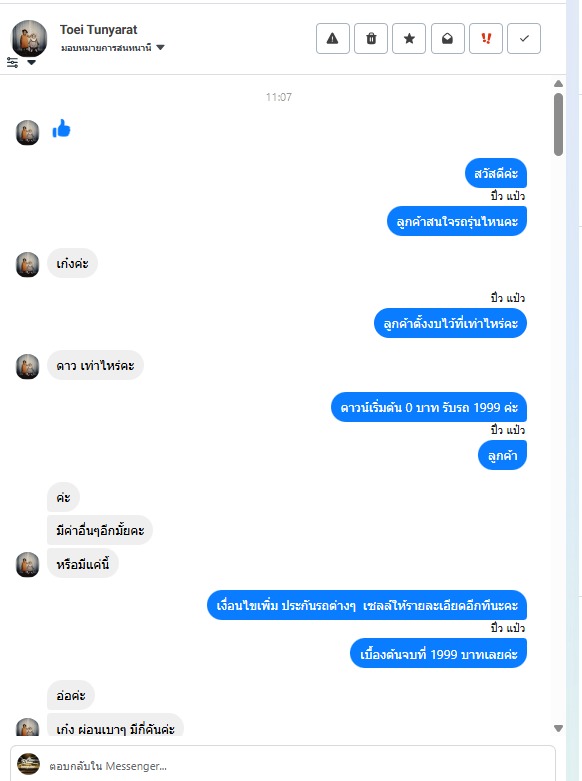Expand the assign conversation dropdown arrow

click(x=160, y=48)
